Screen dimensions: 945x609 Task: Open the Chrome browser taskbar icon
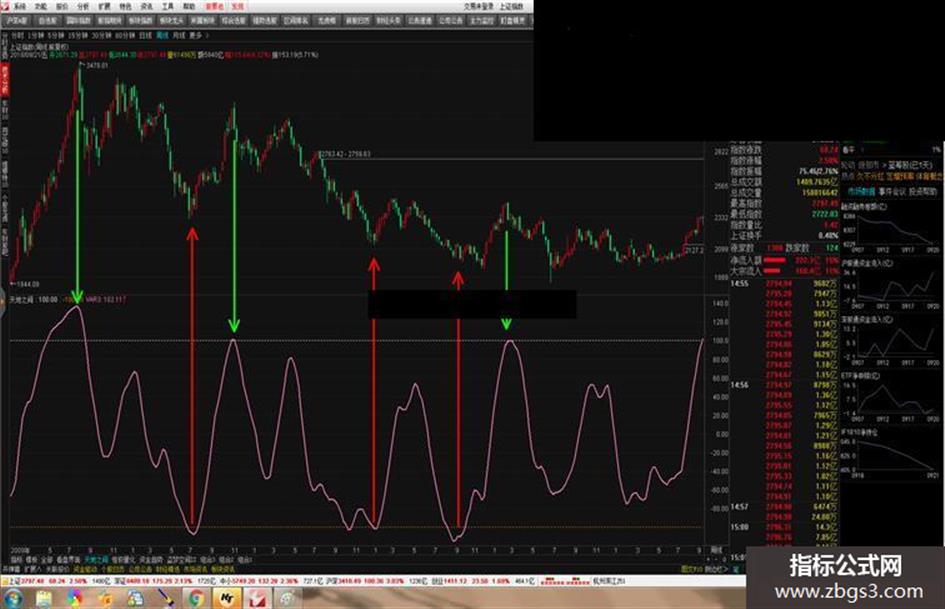196,598
